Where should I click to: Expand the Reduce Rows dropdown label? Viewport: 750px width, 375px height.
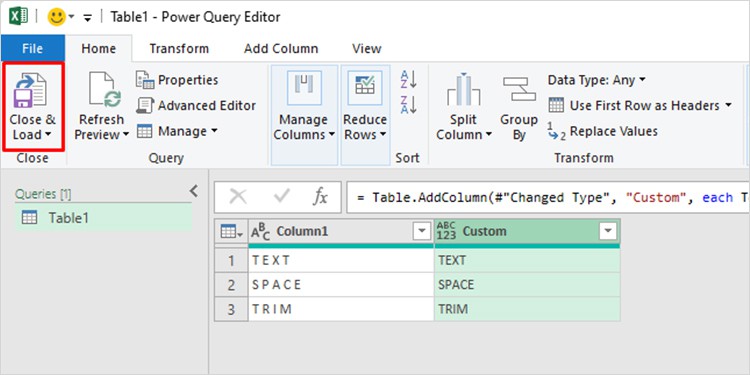365,127
